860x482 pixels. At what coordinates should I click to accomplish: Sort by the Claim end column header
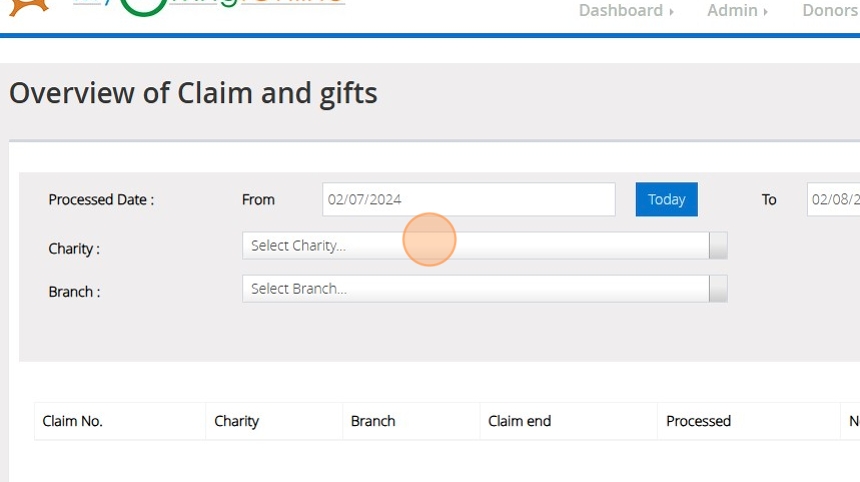(x=519, y=421)
